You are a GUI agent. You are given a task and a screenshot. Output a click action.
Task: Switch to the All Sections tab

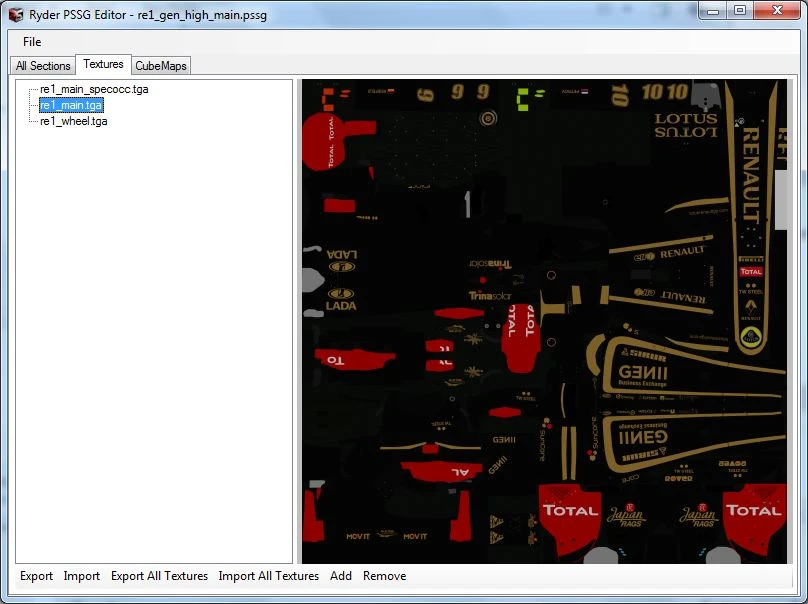(x=42, y=65)
